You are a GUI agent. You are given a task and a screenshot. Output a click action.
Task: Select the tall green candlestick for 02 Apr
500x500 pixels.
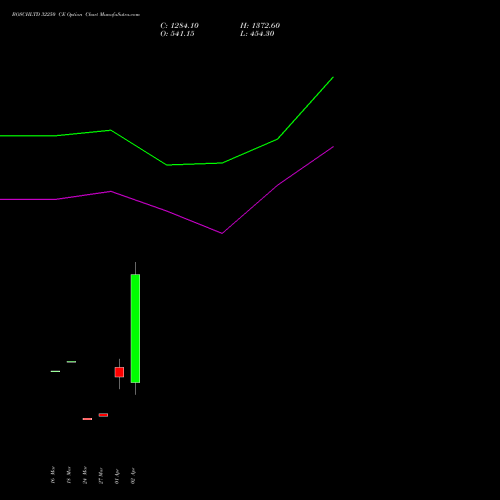pos(135,328)
